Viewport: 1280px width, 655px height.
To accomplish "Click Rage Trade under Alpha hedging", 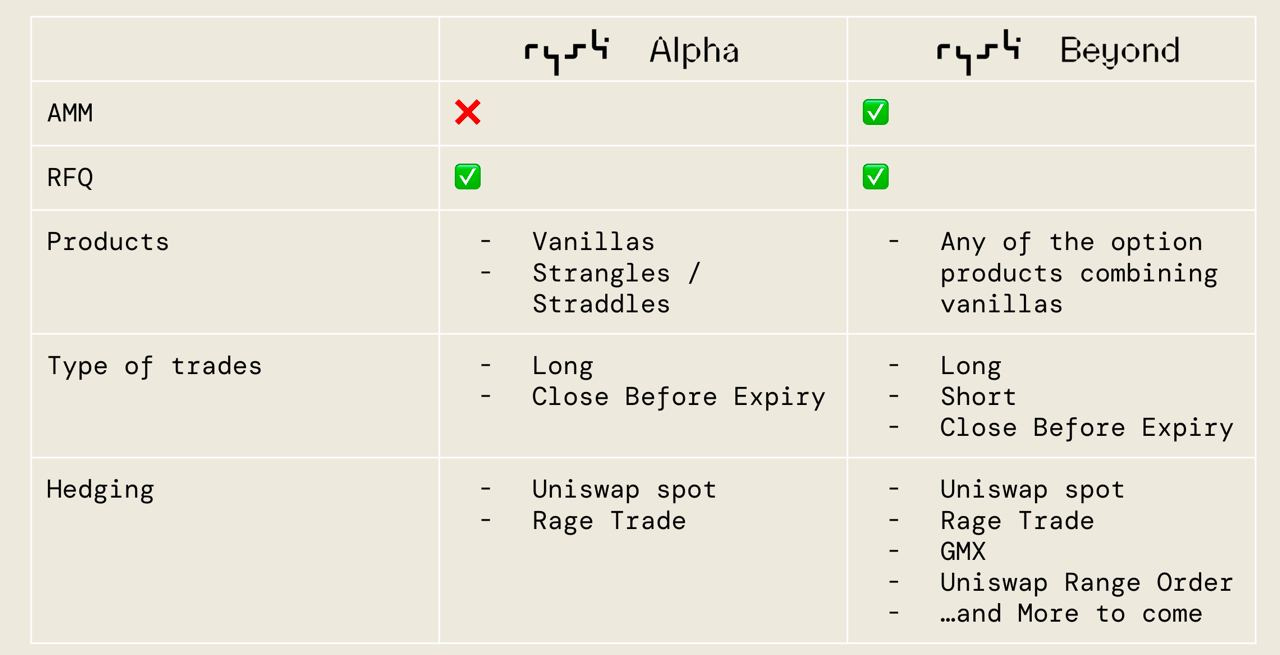I will pos(609,521).
